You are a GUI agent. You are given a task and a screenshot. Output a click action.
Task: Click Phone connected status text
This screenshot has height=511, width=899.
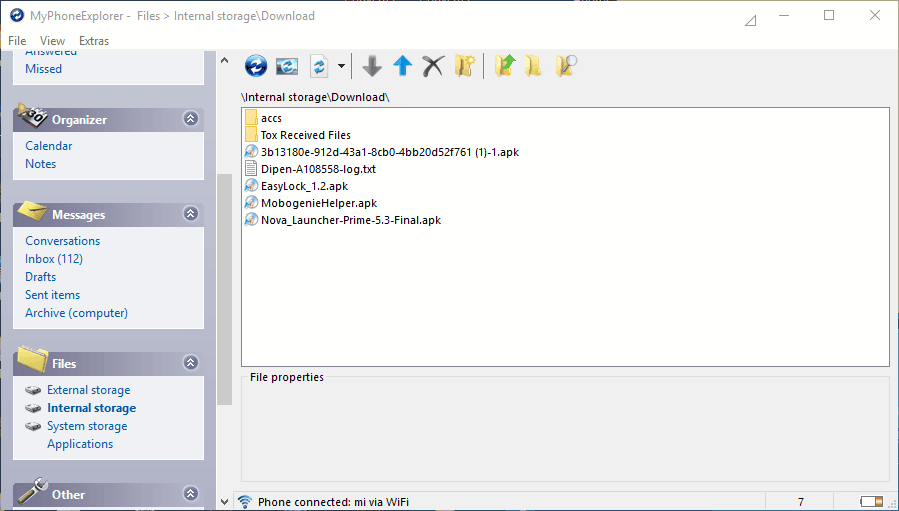coord(333,502)
